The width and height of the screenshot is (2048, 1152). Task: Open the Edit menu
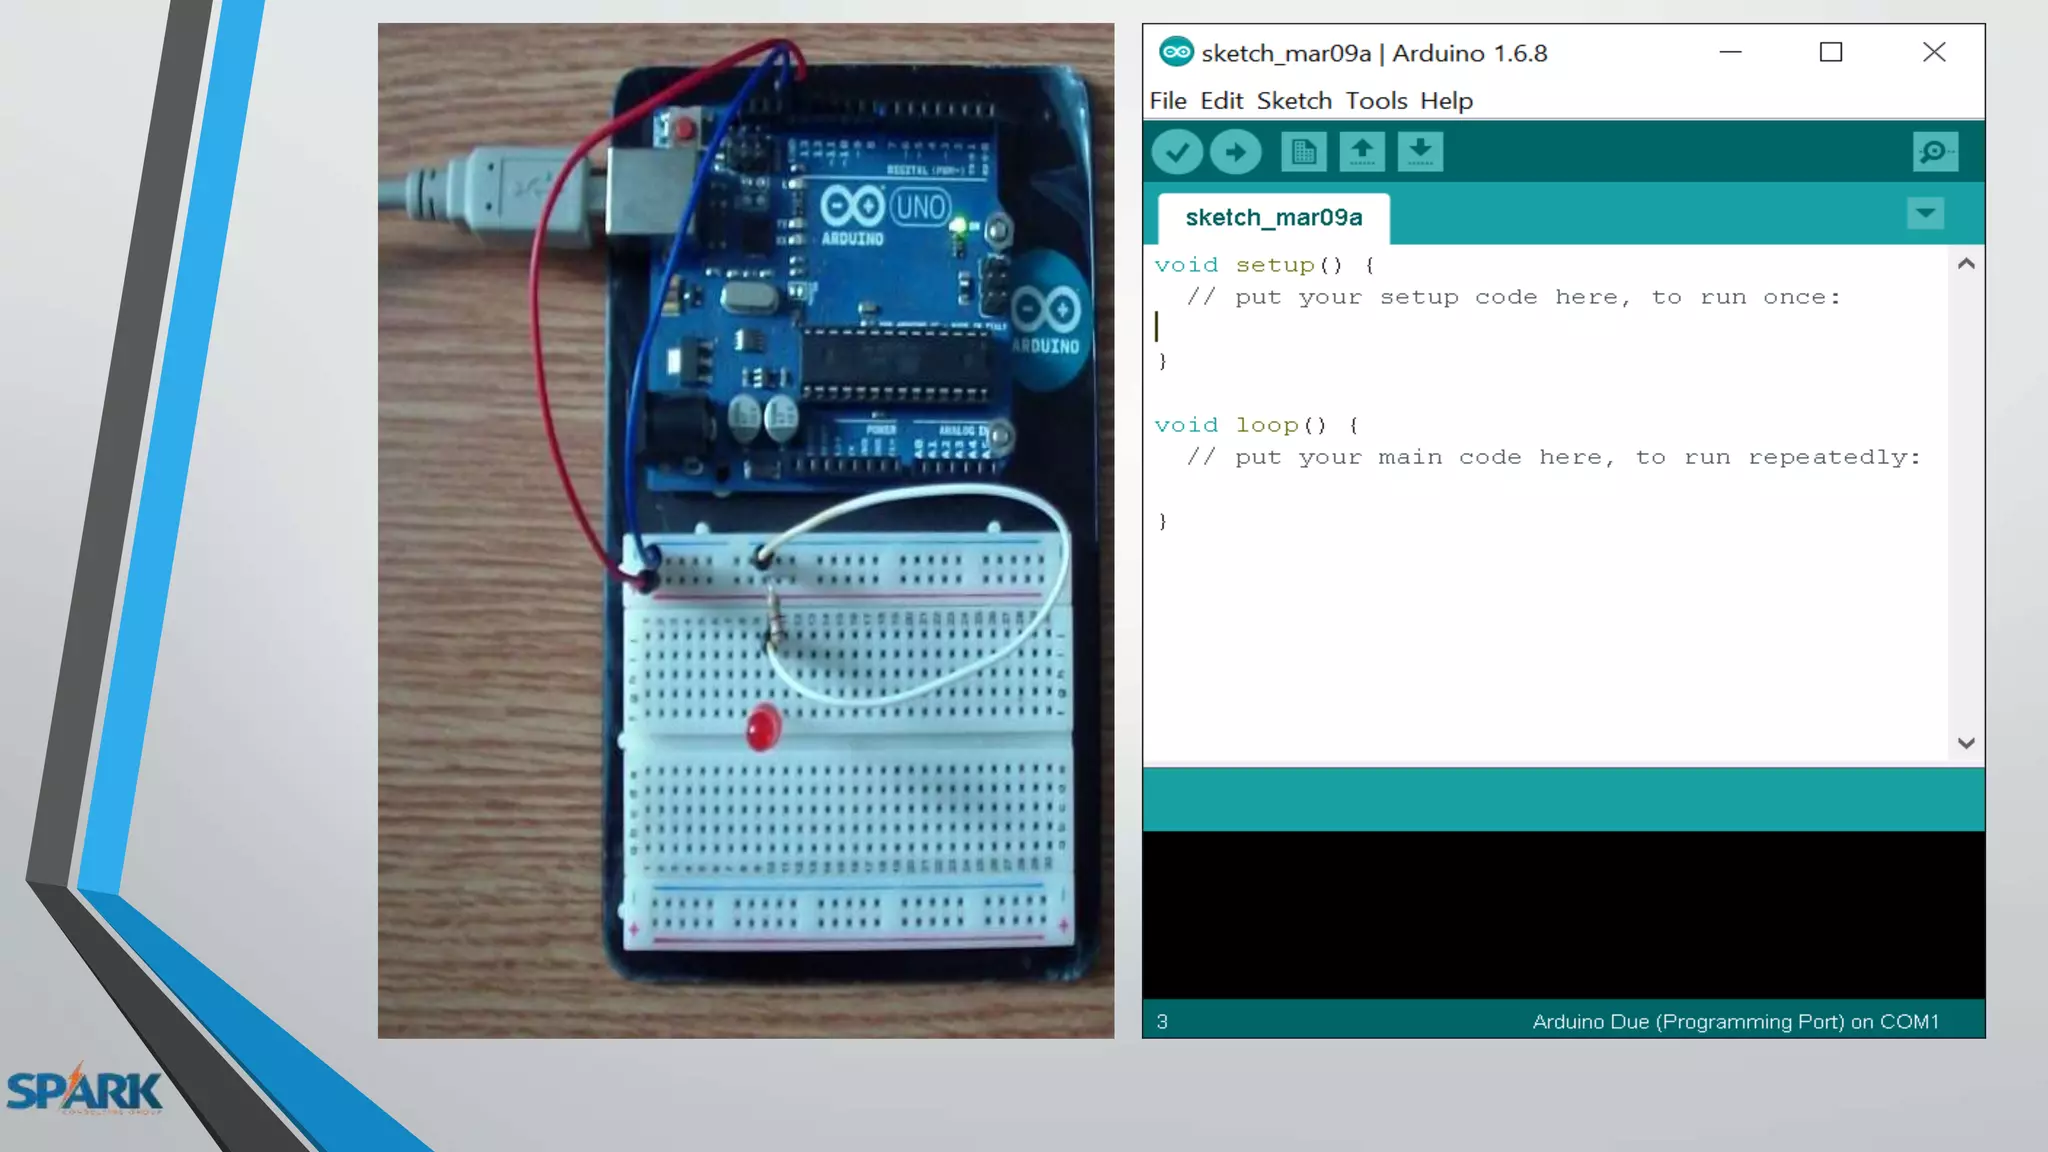(x=1221, y=101)
